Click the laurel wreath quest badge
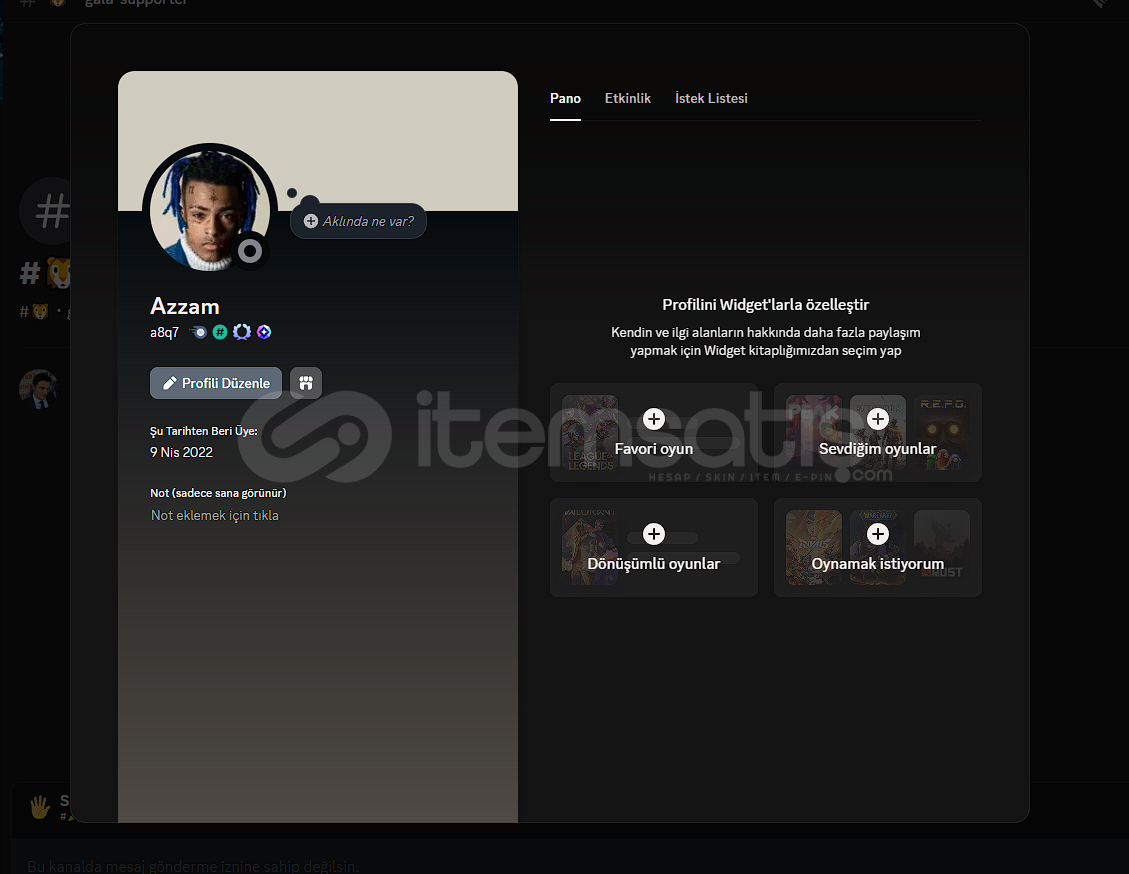 click(x=242, y=332)
